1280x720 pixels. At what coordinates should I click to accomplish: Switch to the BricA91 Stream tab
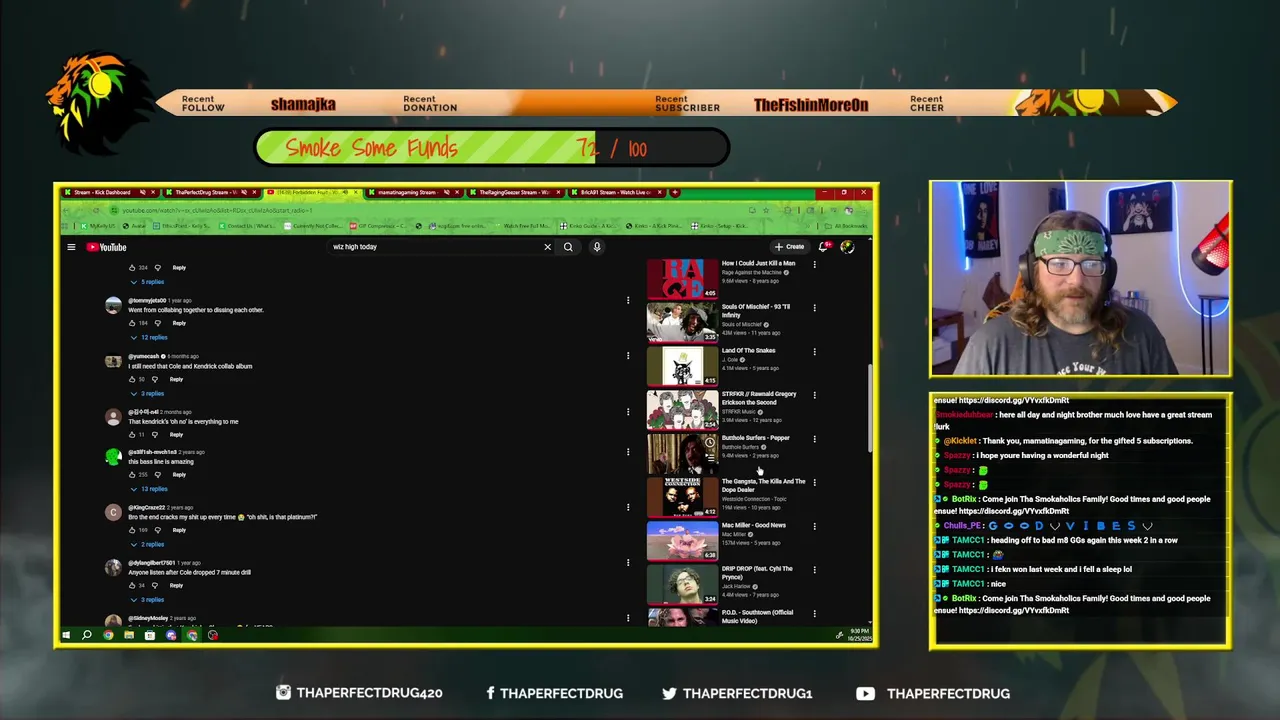tap(616, 192)
